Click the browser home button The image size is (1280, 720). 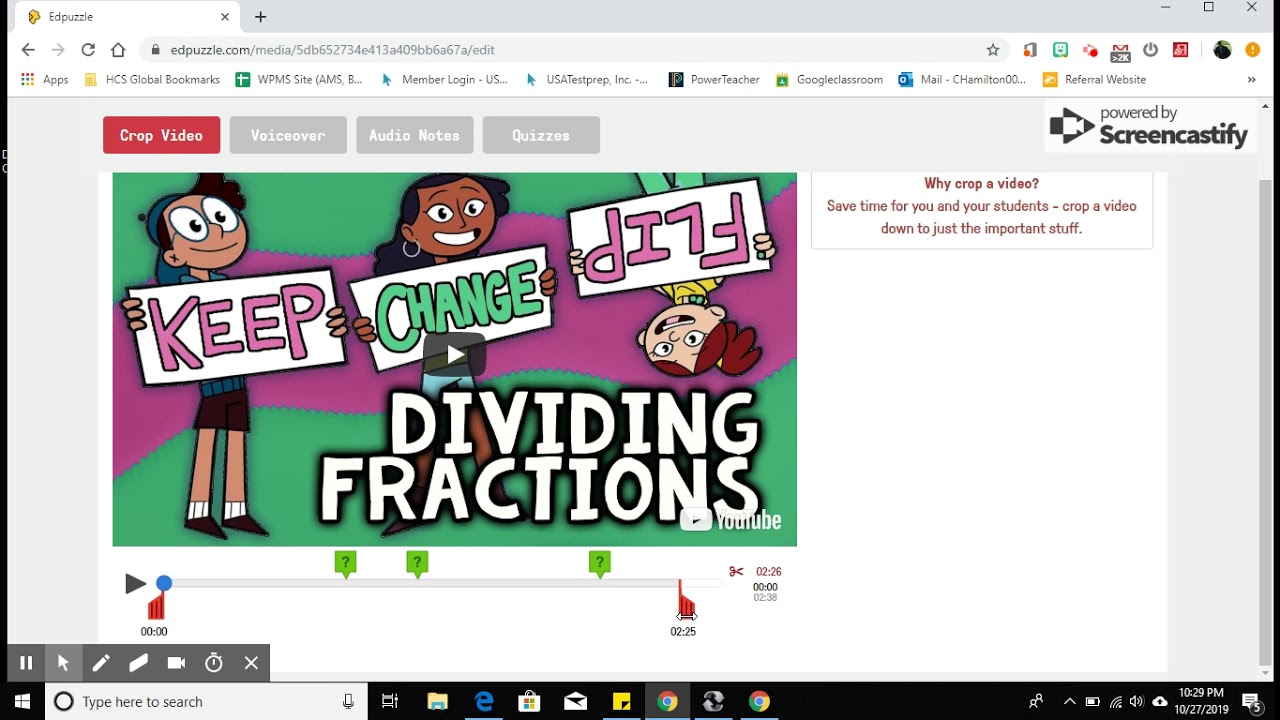pos(118,50)
